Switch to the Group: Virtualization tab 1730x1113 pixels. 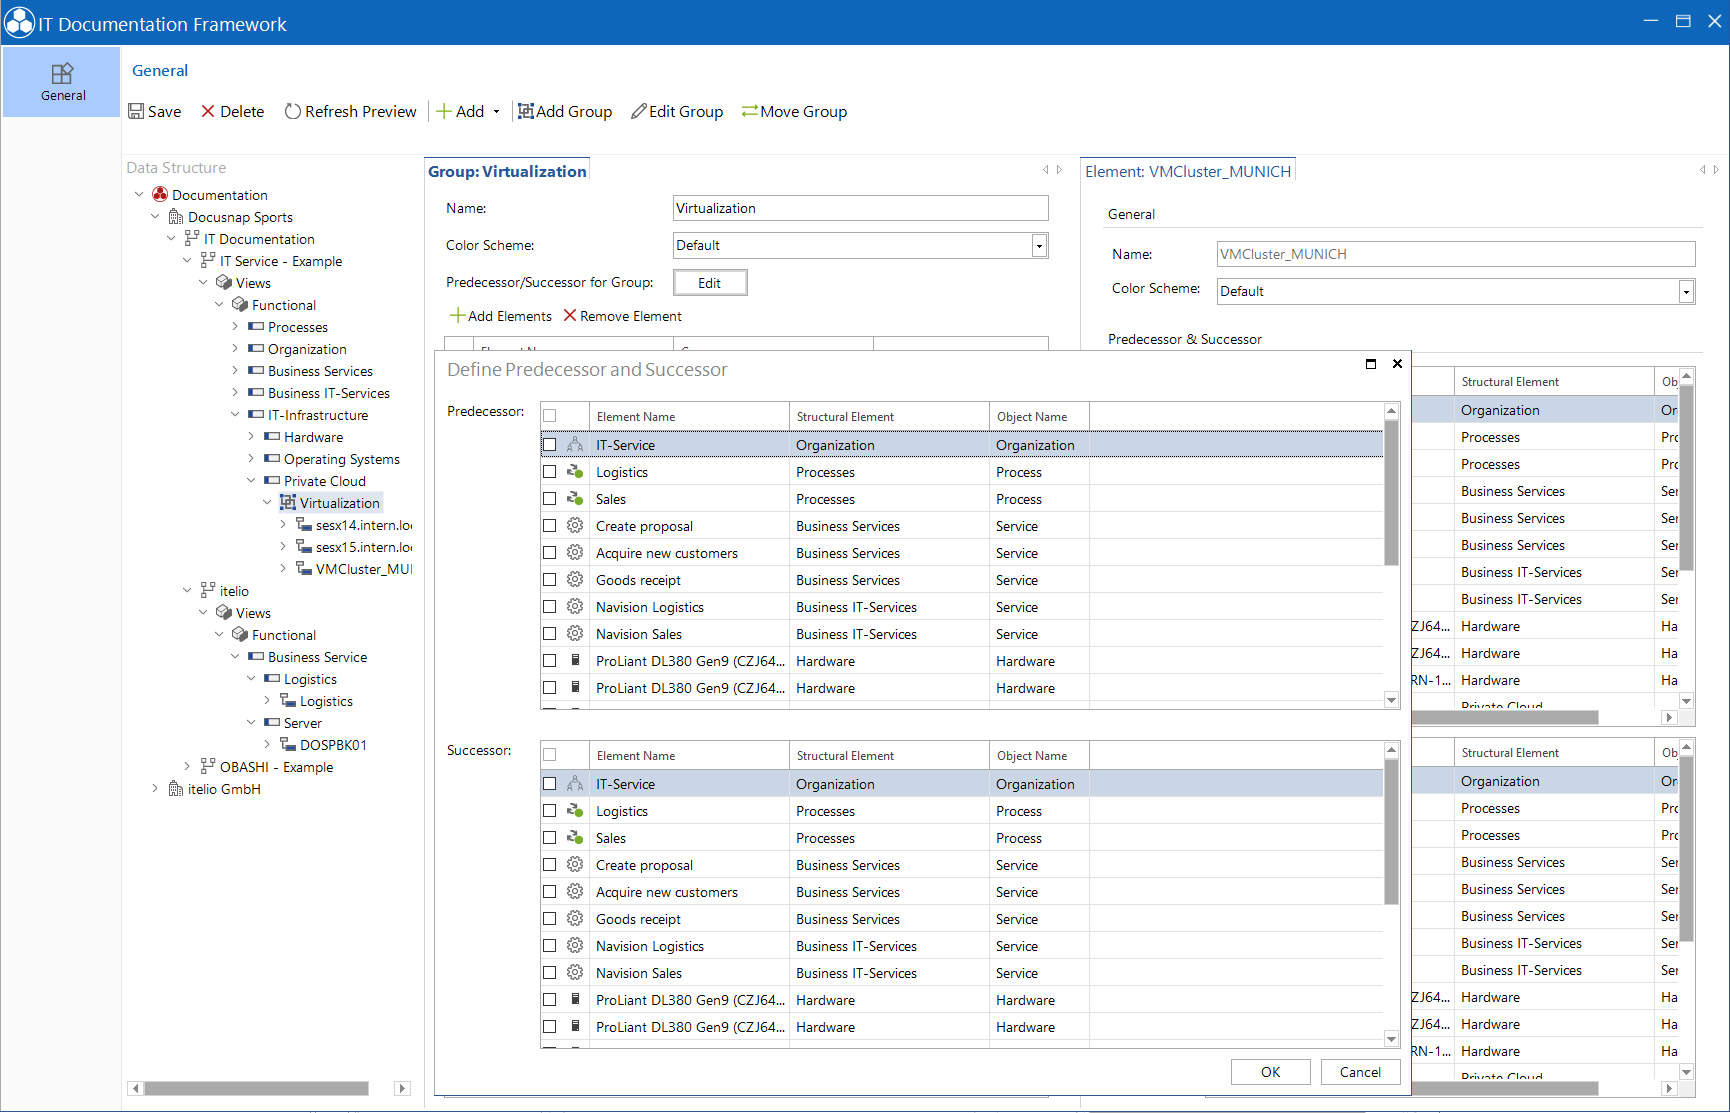[507, 171]
